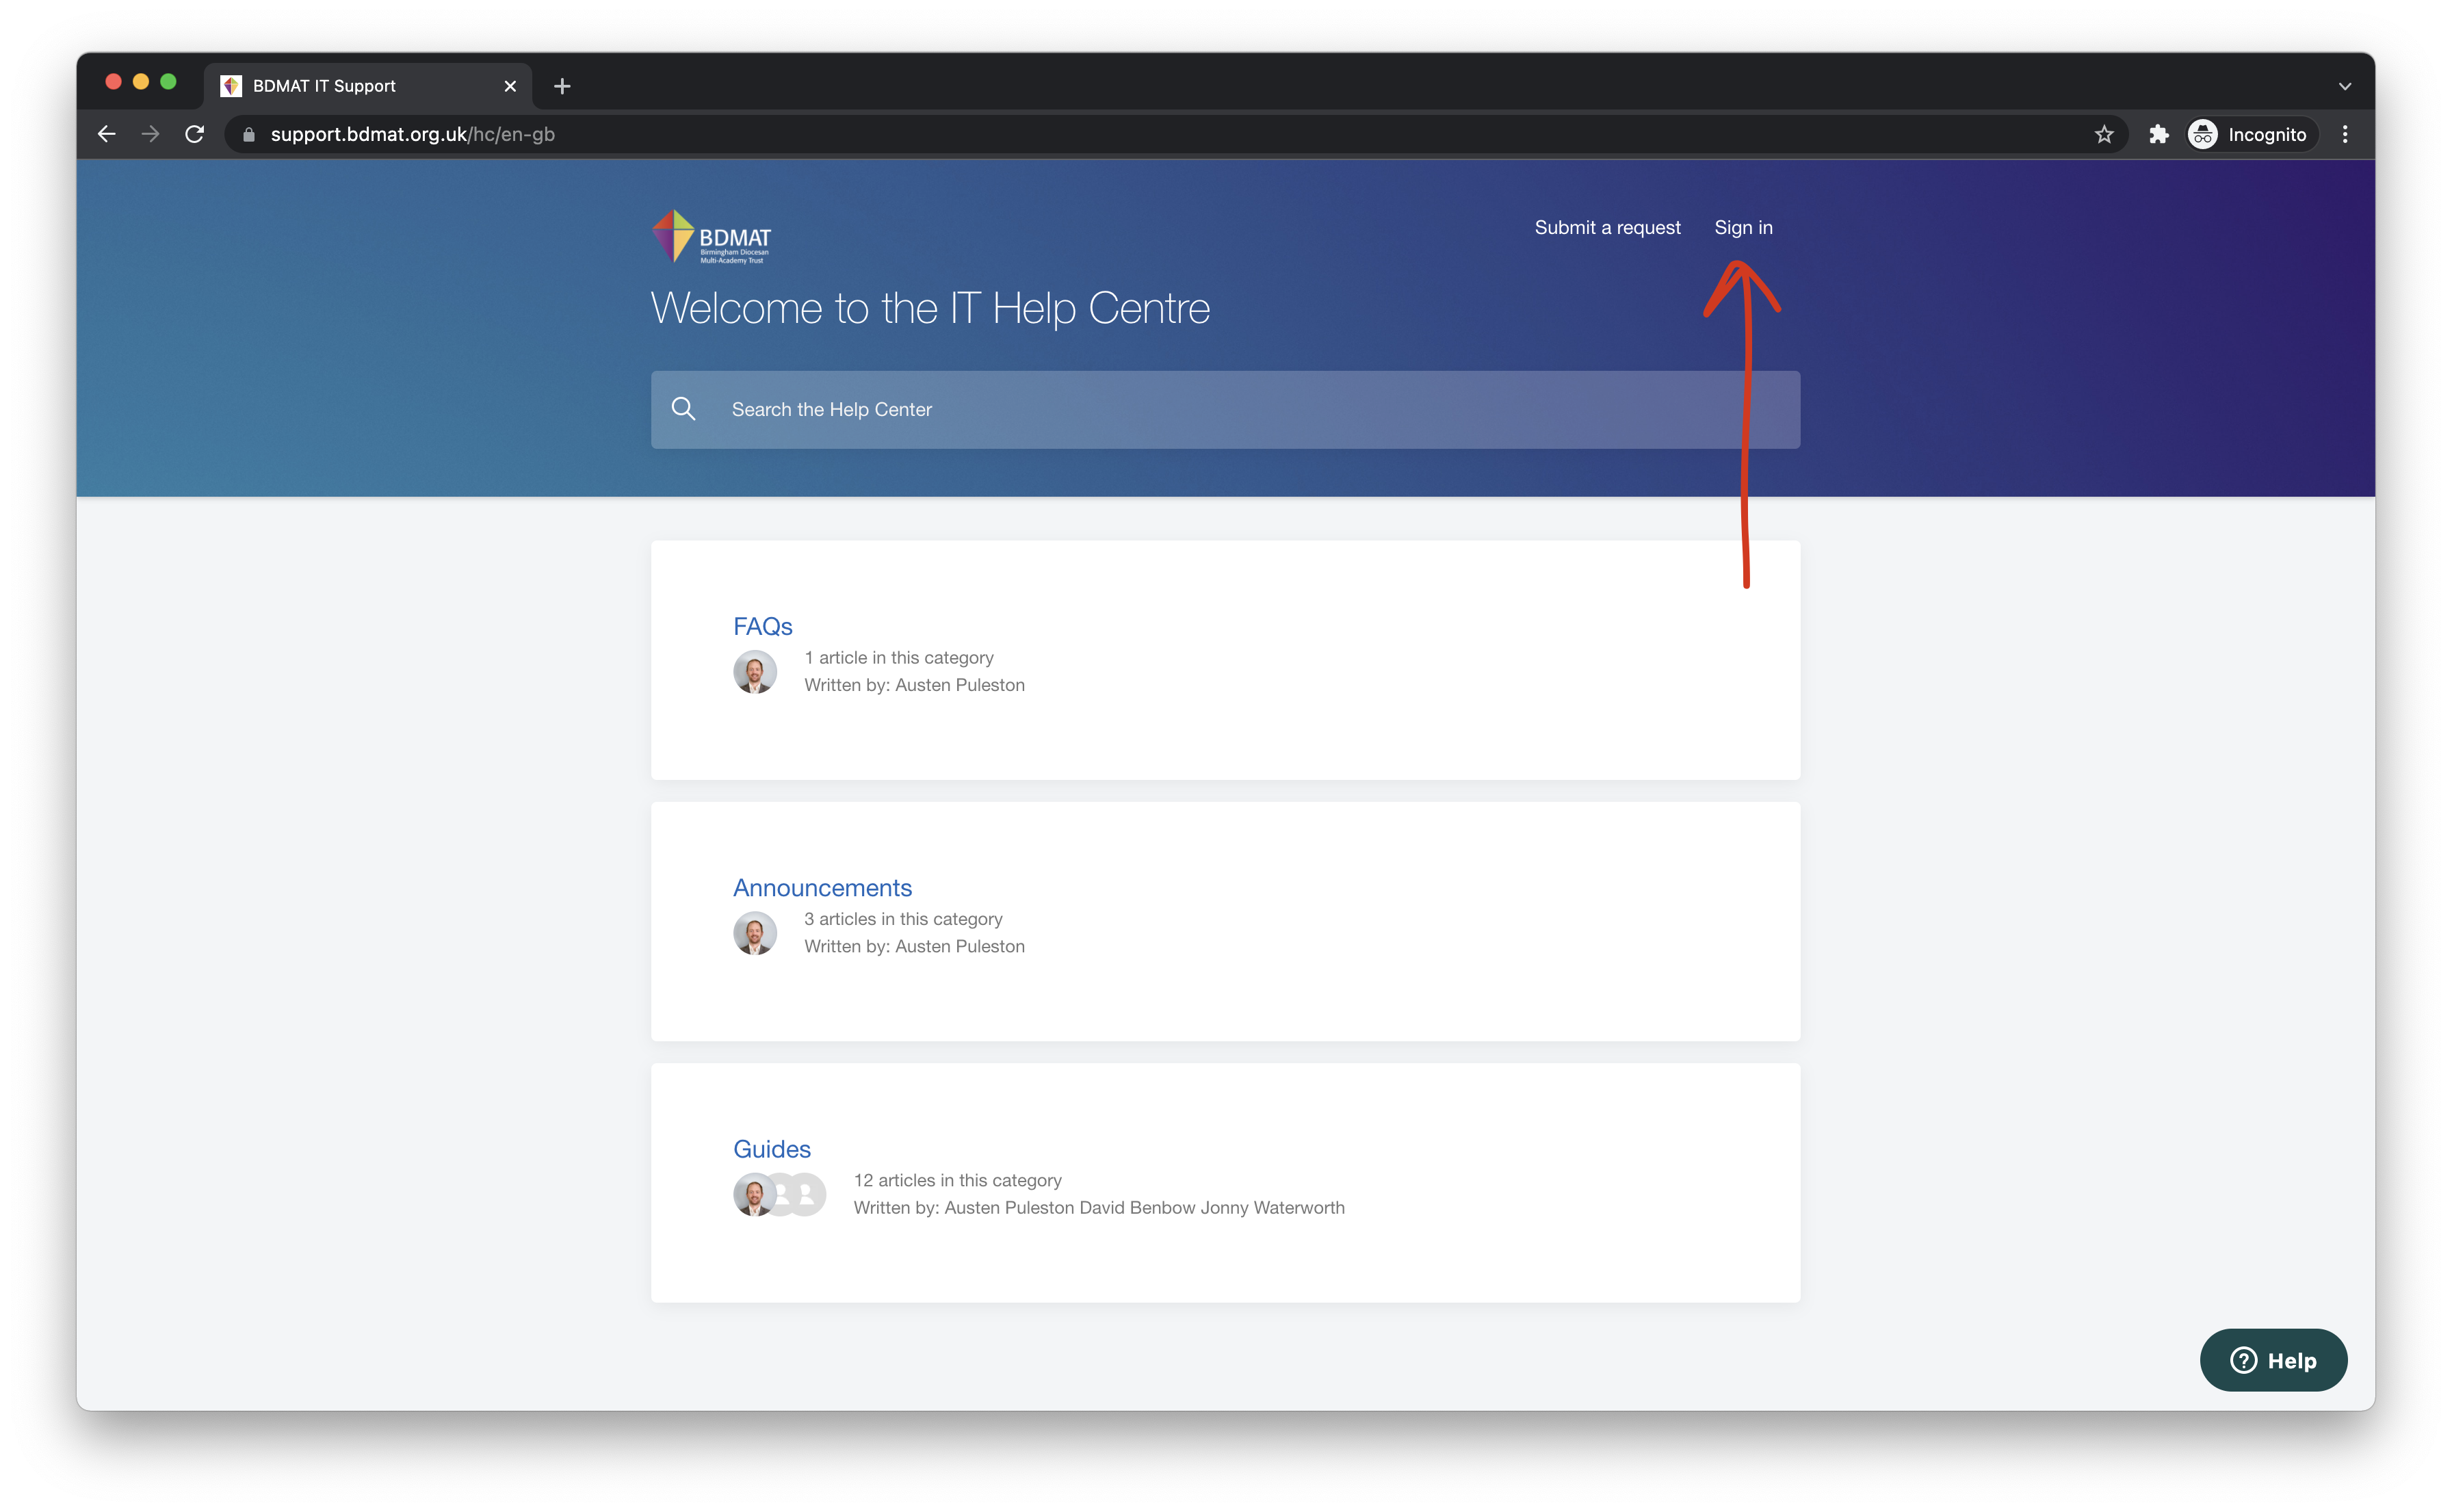Click the Sign in link
The height and width of the screenshot is (1512, 2452).
coord(1743,228)
